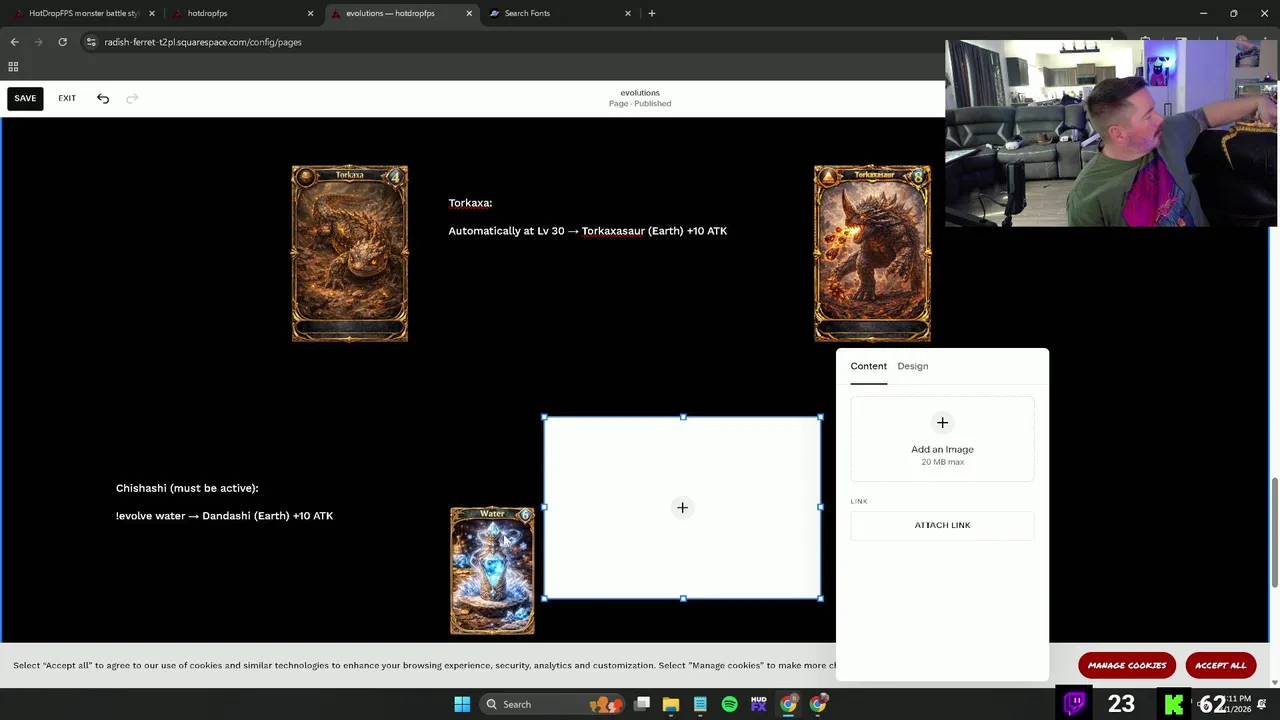Open the Content tab in the image panel
Image resolution: width=1280 pixels, height=720 pixels.
(868, 366)
